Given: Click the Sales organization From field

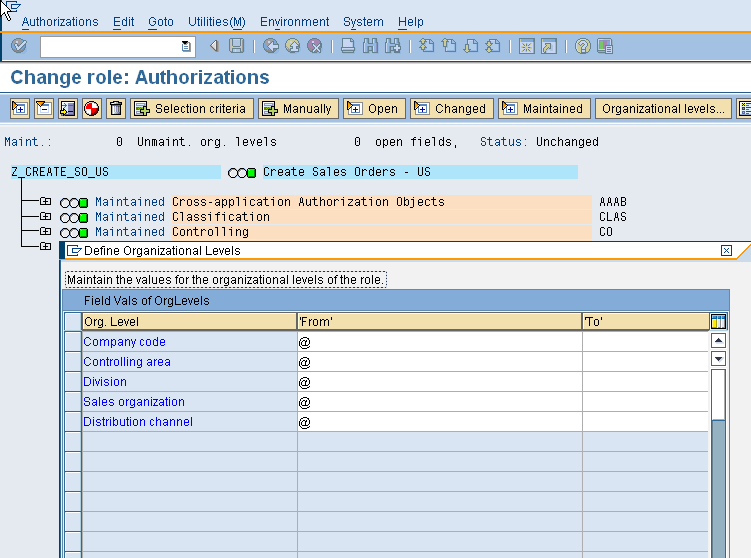Looking at the screenshot, I should coord(440,402).
